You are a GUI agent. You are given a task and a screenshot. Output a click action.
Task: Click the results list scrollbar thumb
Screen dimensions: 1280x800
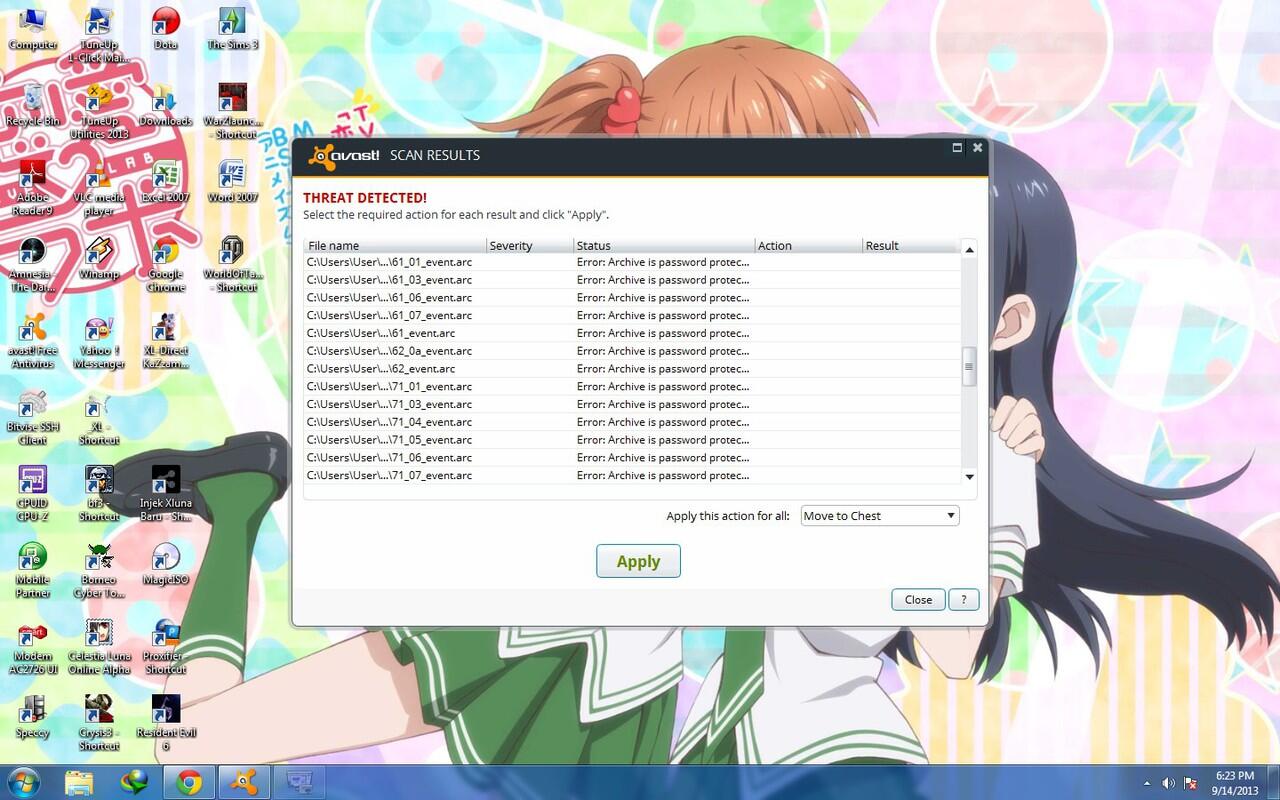969,367
